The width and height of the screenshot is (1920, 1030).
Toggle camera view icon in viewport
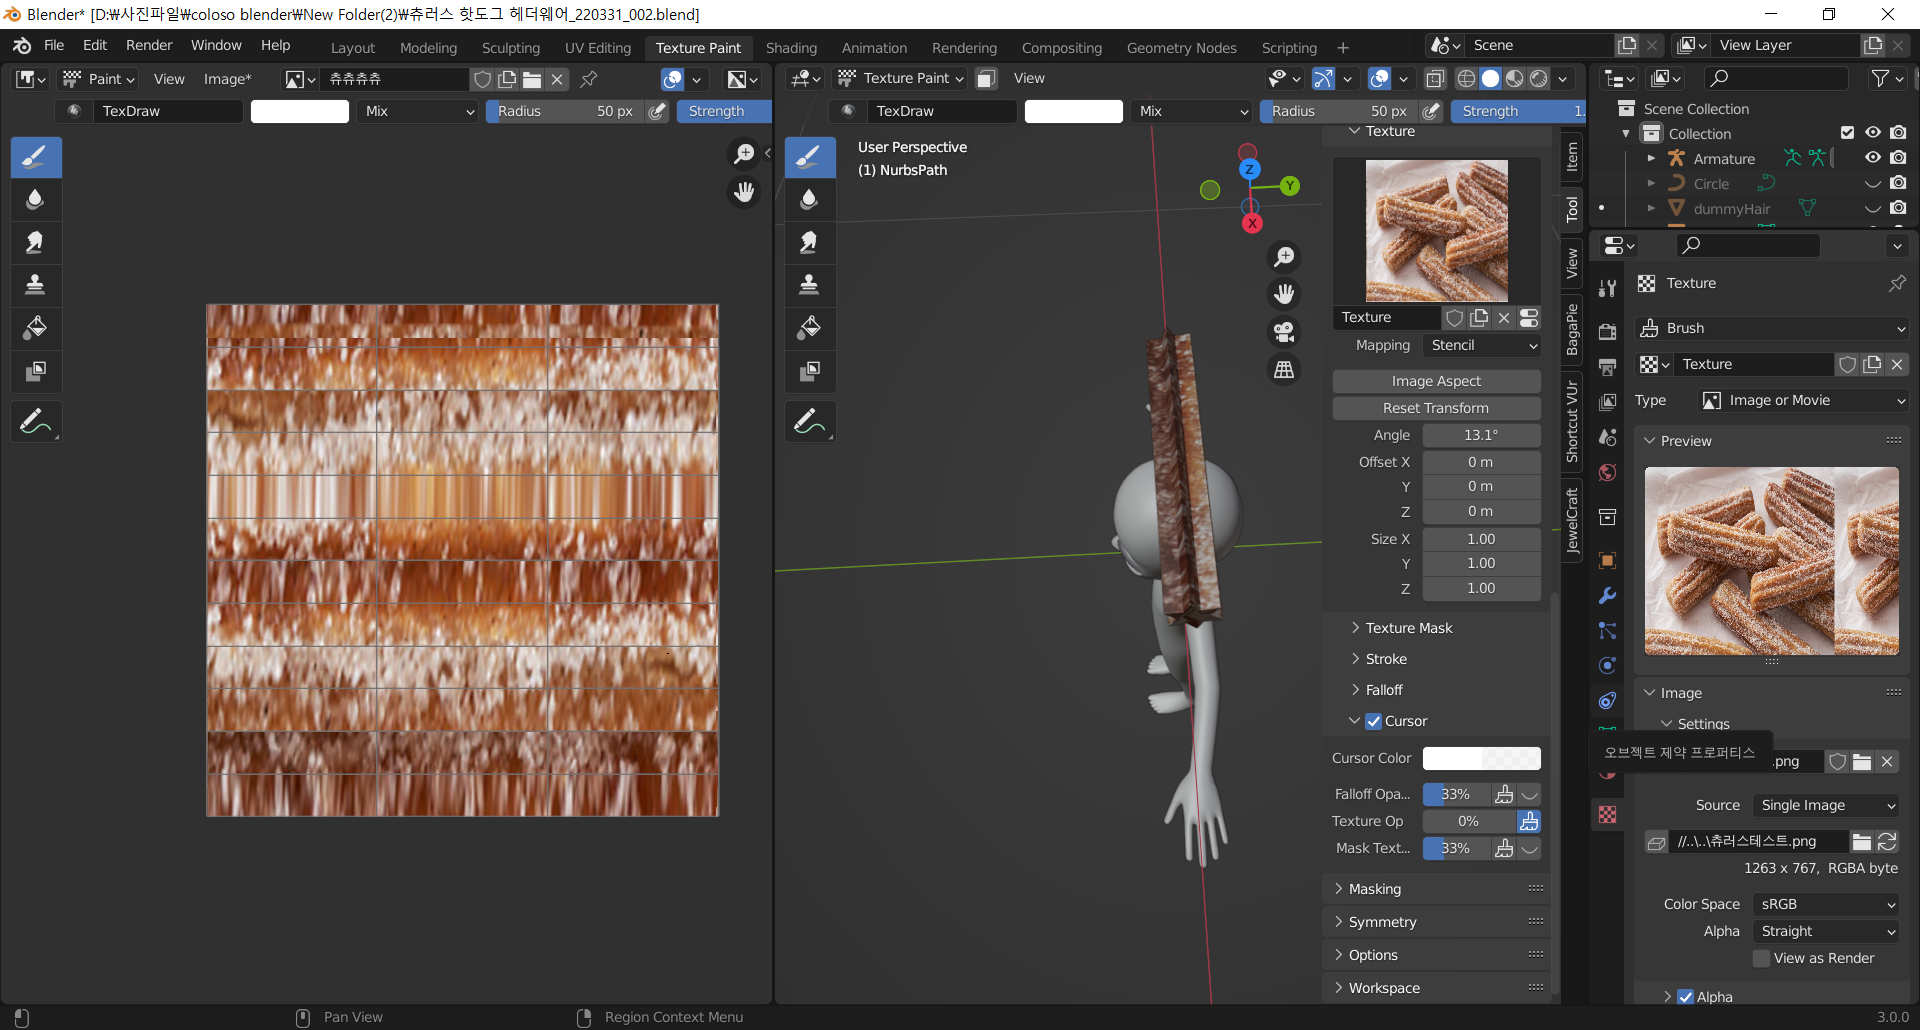tap(1284, 332)
